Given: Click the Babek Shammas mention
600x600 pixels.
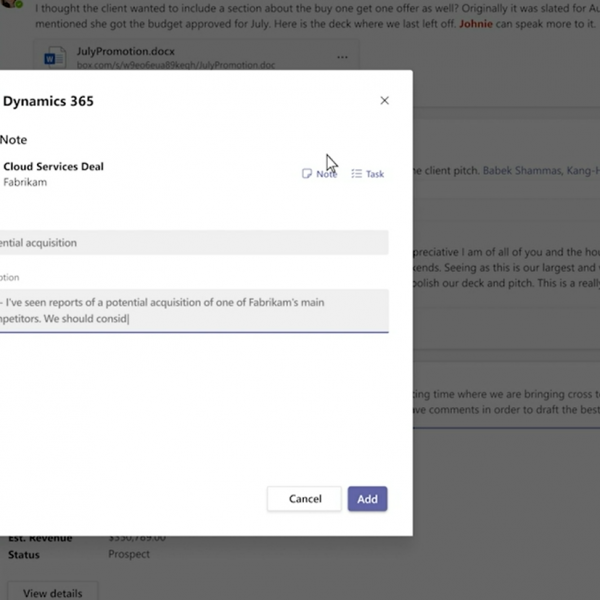Looking at the screenshot, I should pos(522,171).
